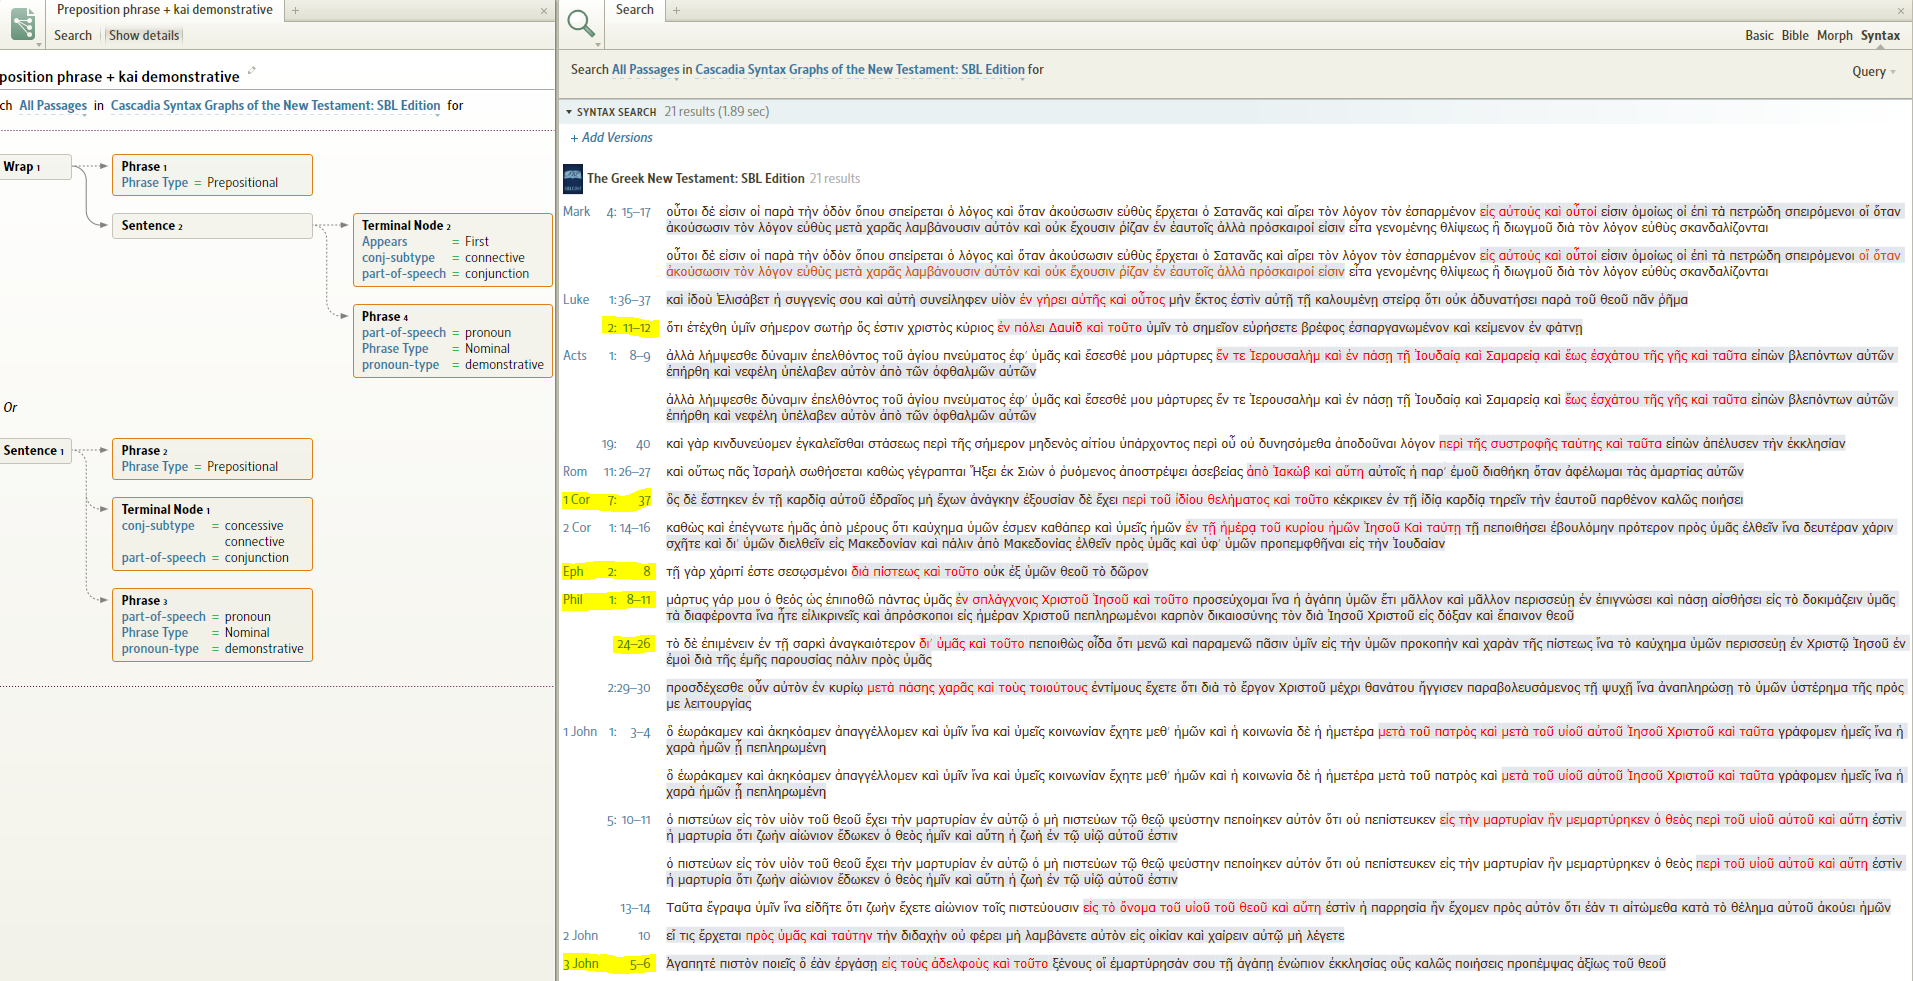Screen dimensions: 1913x981
Task: Open the highlighted 2:11–12 result under Luke
Action: coord(629,328)
